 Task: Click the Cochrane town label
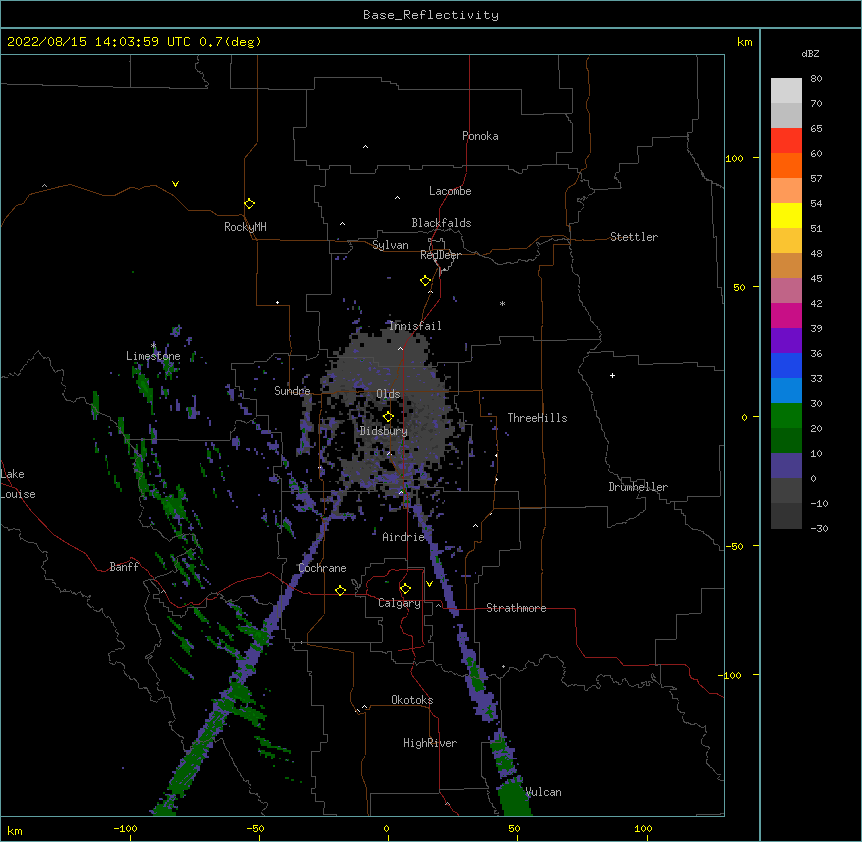322,568
